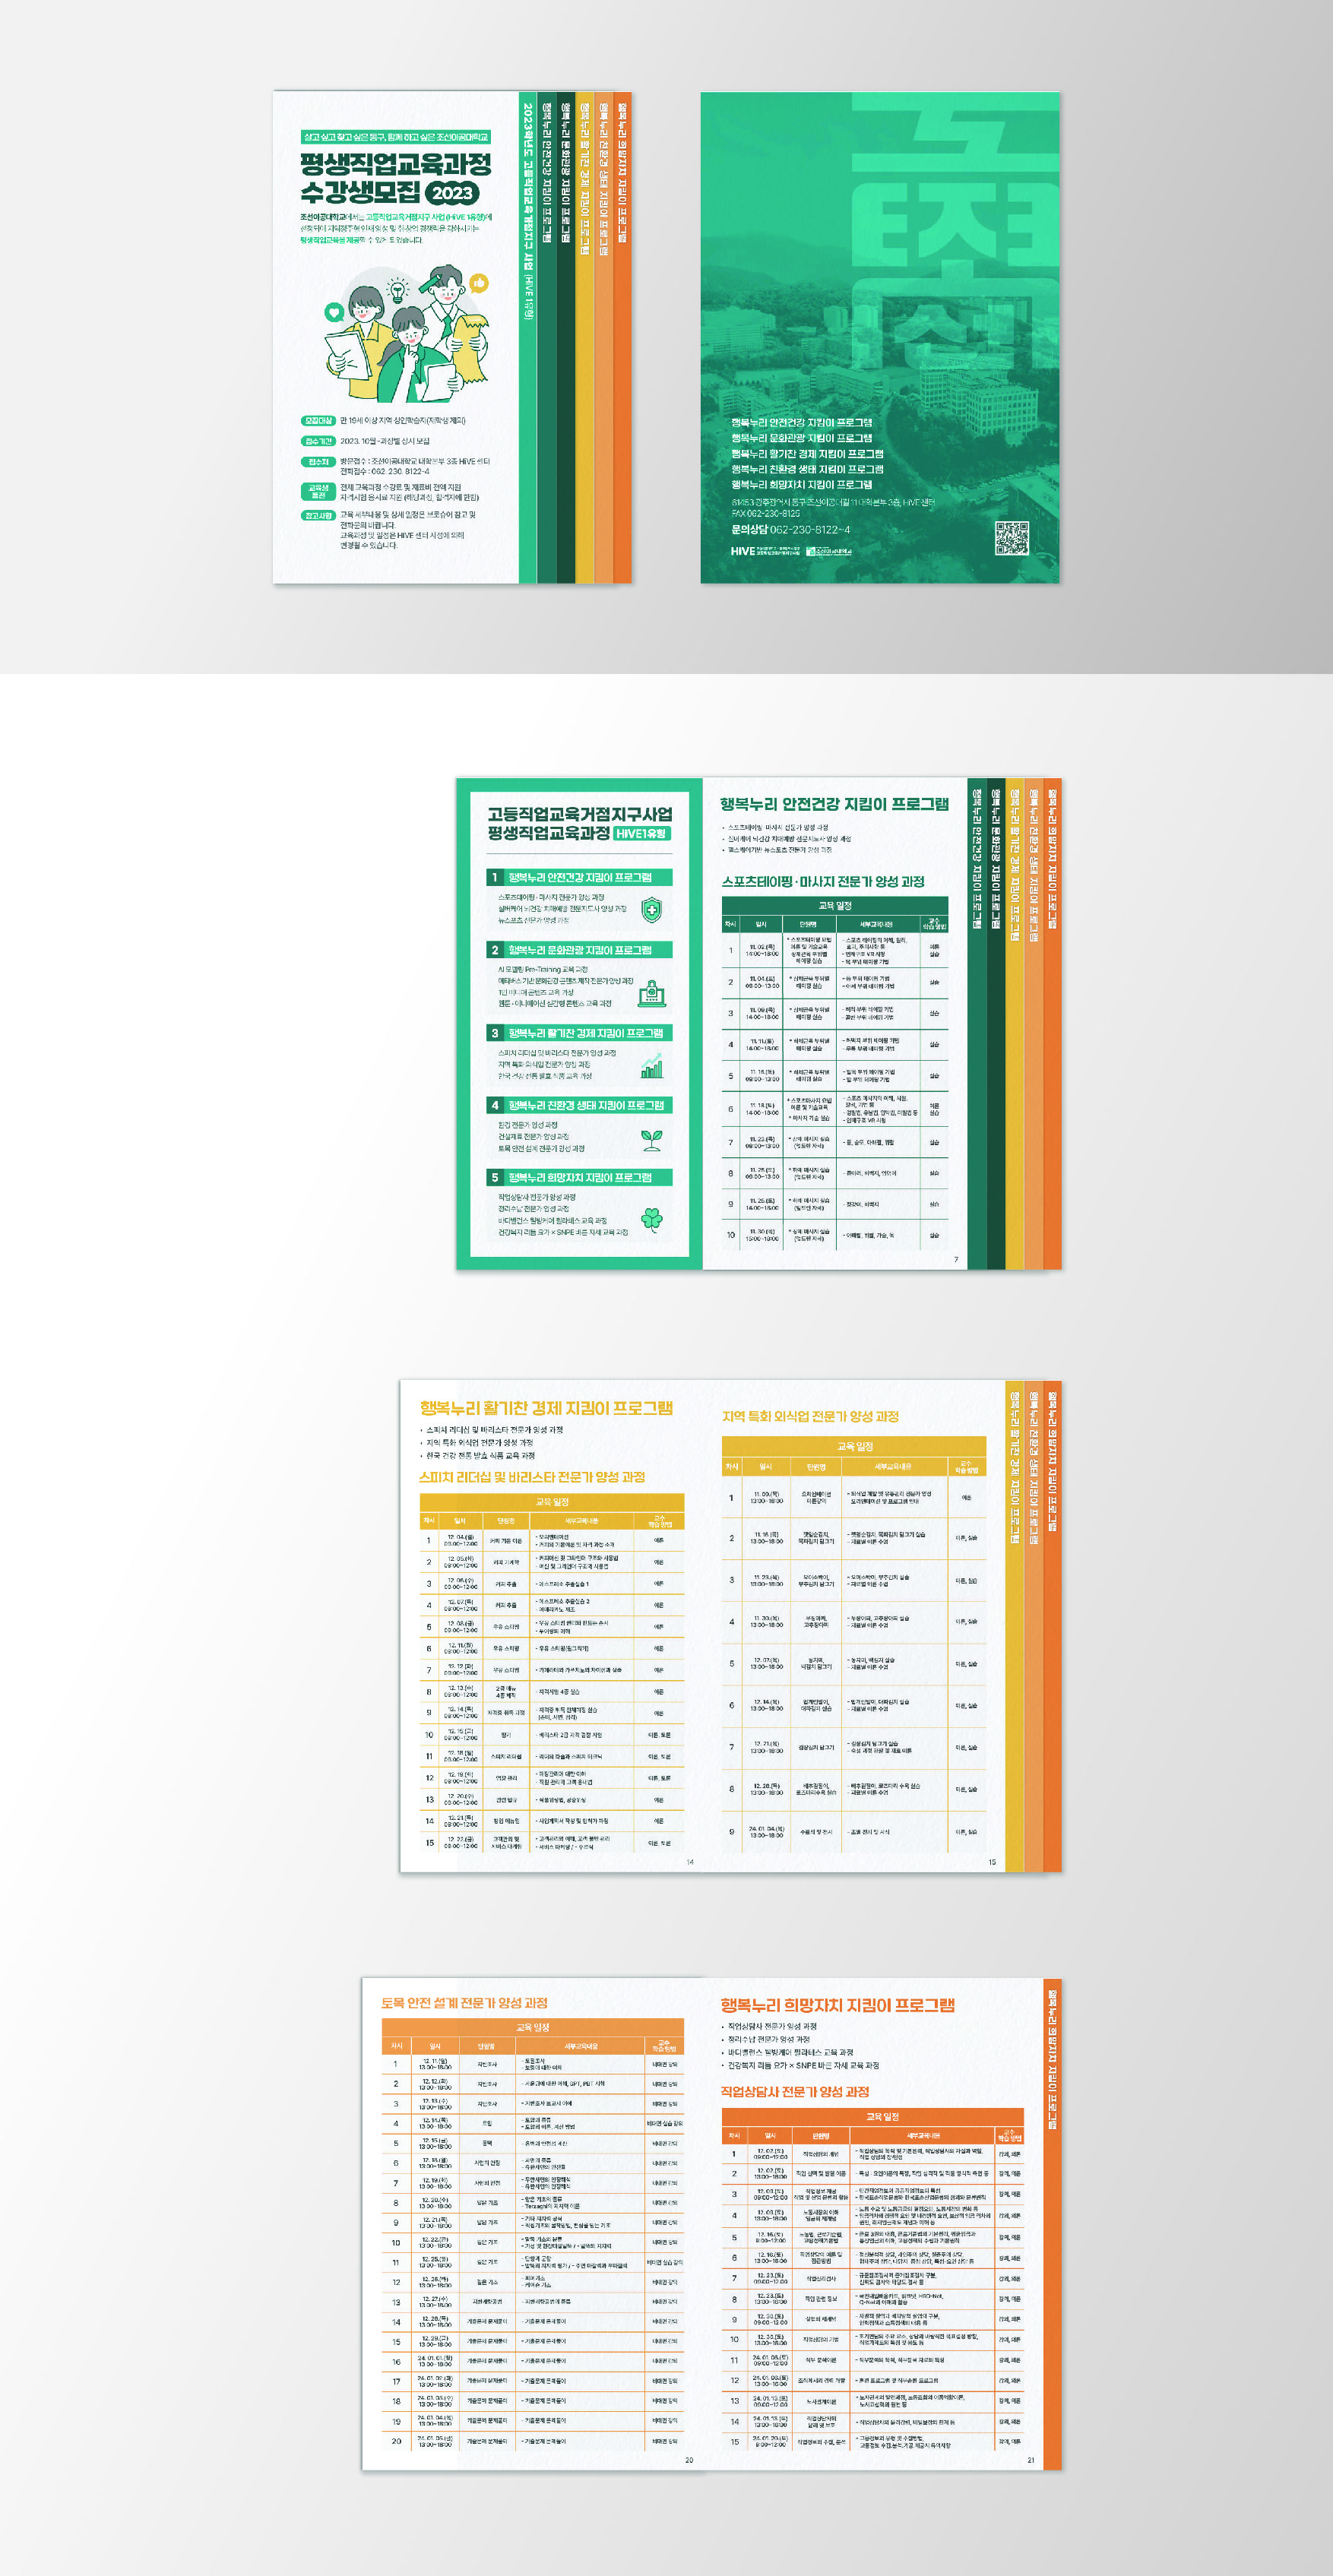
Task: Select the yellow 행복누리 활기찬 경제 tab on front cover
Action: [x=584, y=338]
